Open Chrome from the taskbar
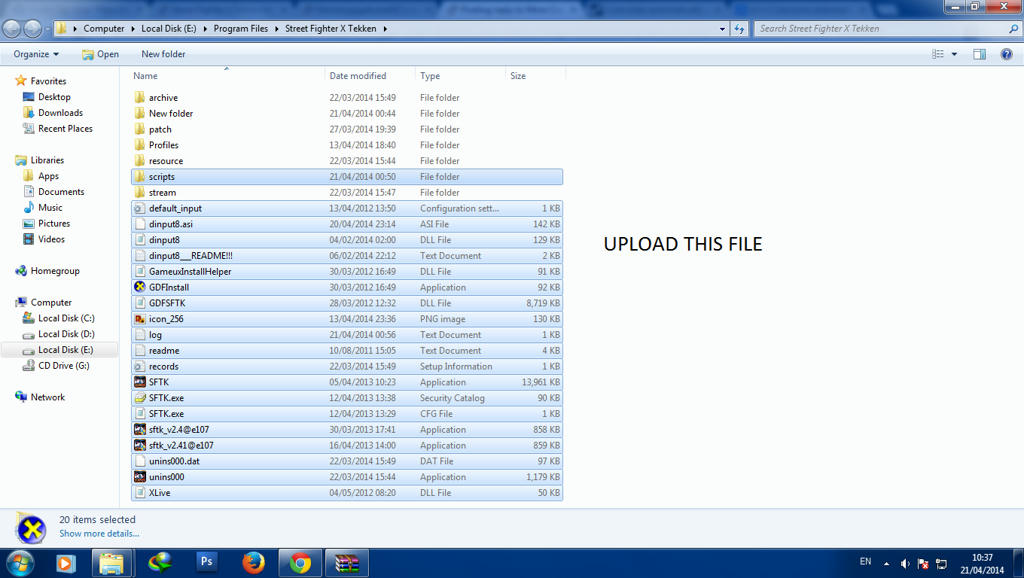The image size is (1024, 578). point(300,563)
